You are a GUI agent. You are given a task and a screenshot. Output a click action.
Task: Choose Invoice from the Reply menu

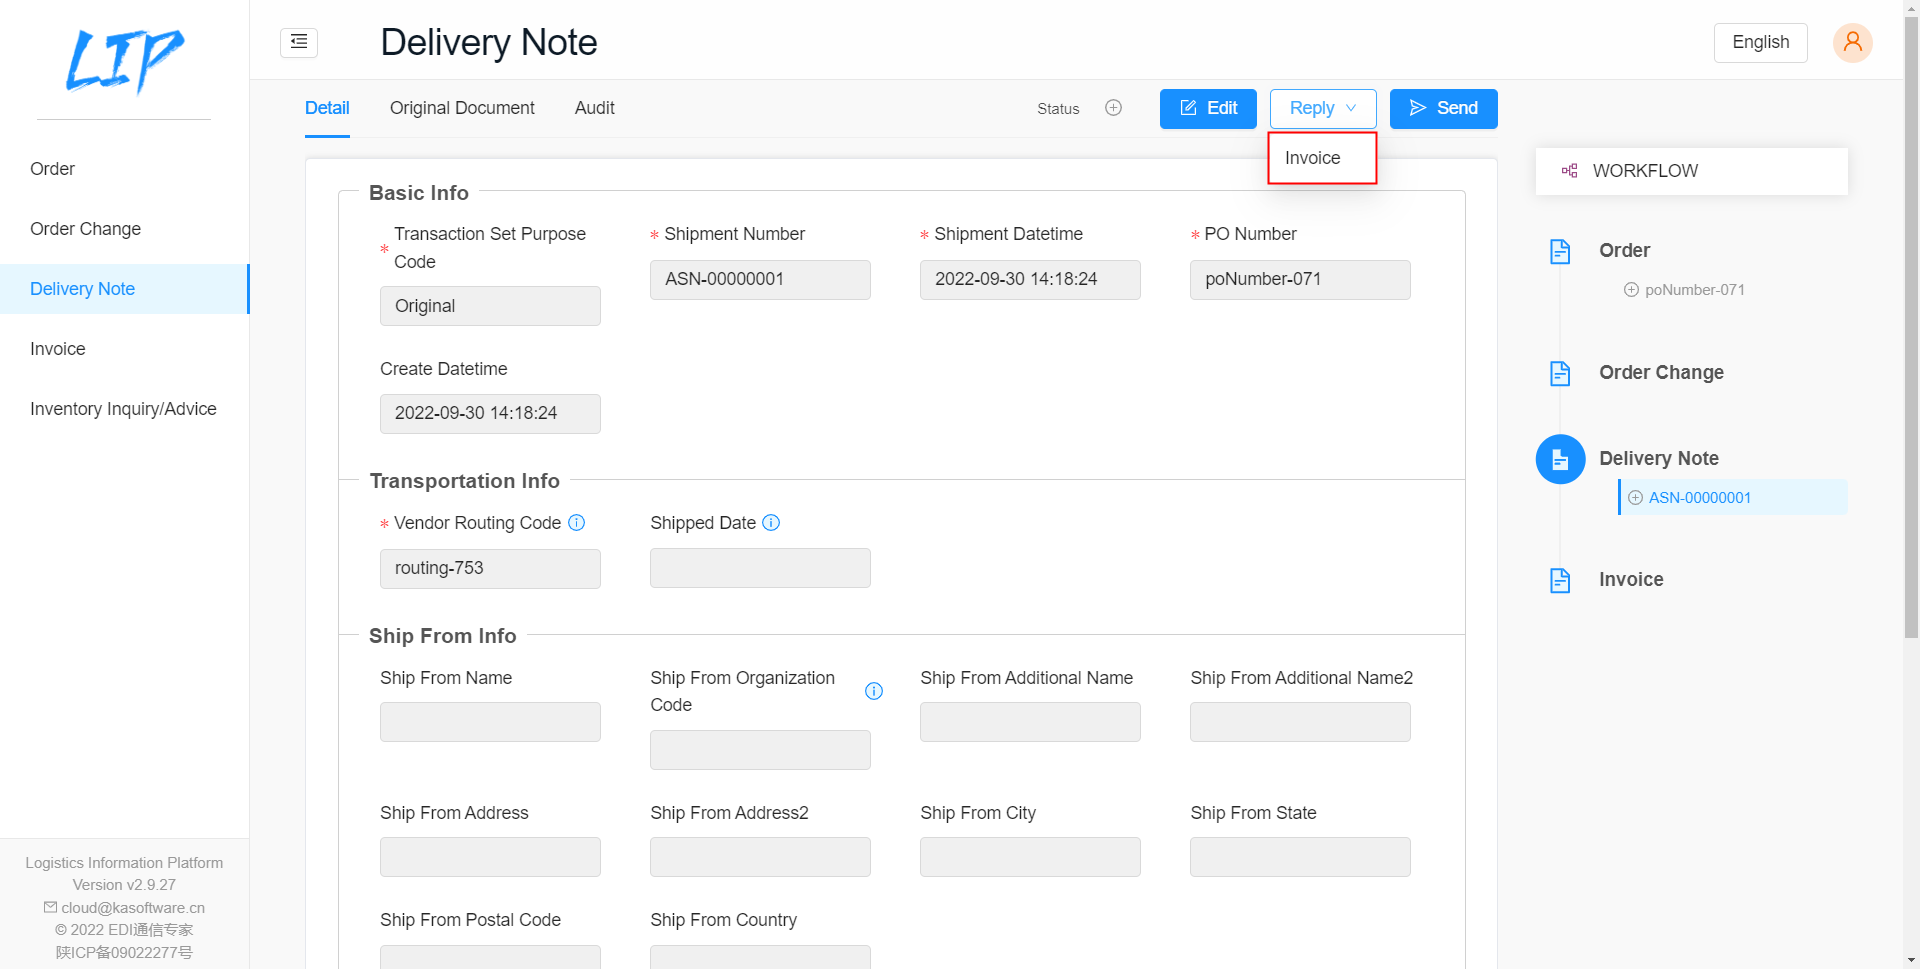(1322, 158)
